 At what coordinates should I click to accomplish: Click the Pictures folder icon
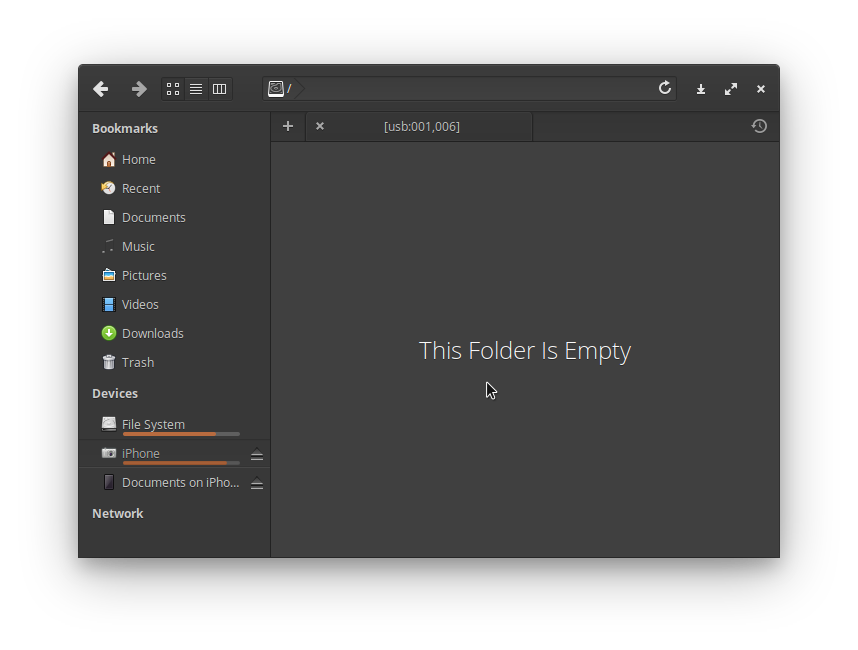pyautogui.click(x=109, y=275)
